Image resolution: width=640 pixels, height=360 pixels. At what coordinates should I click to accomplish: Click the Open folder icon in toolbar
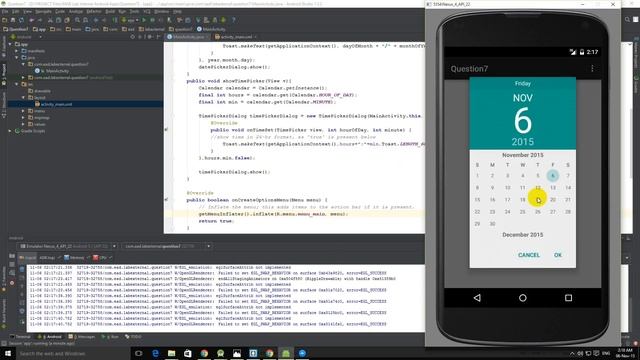pyautogui.click(x=5, y=20)
